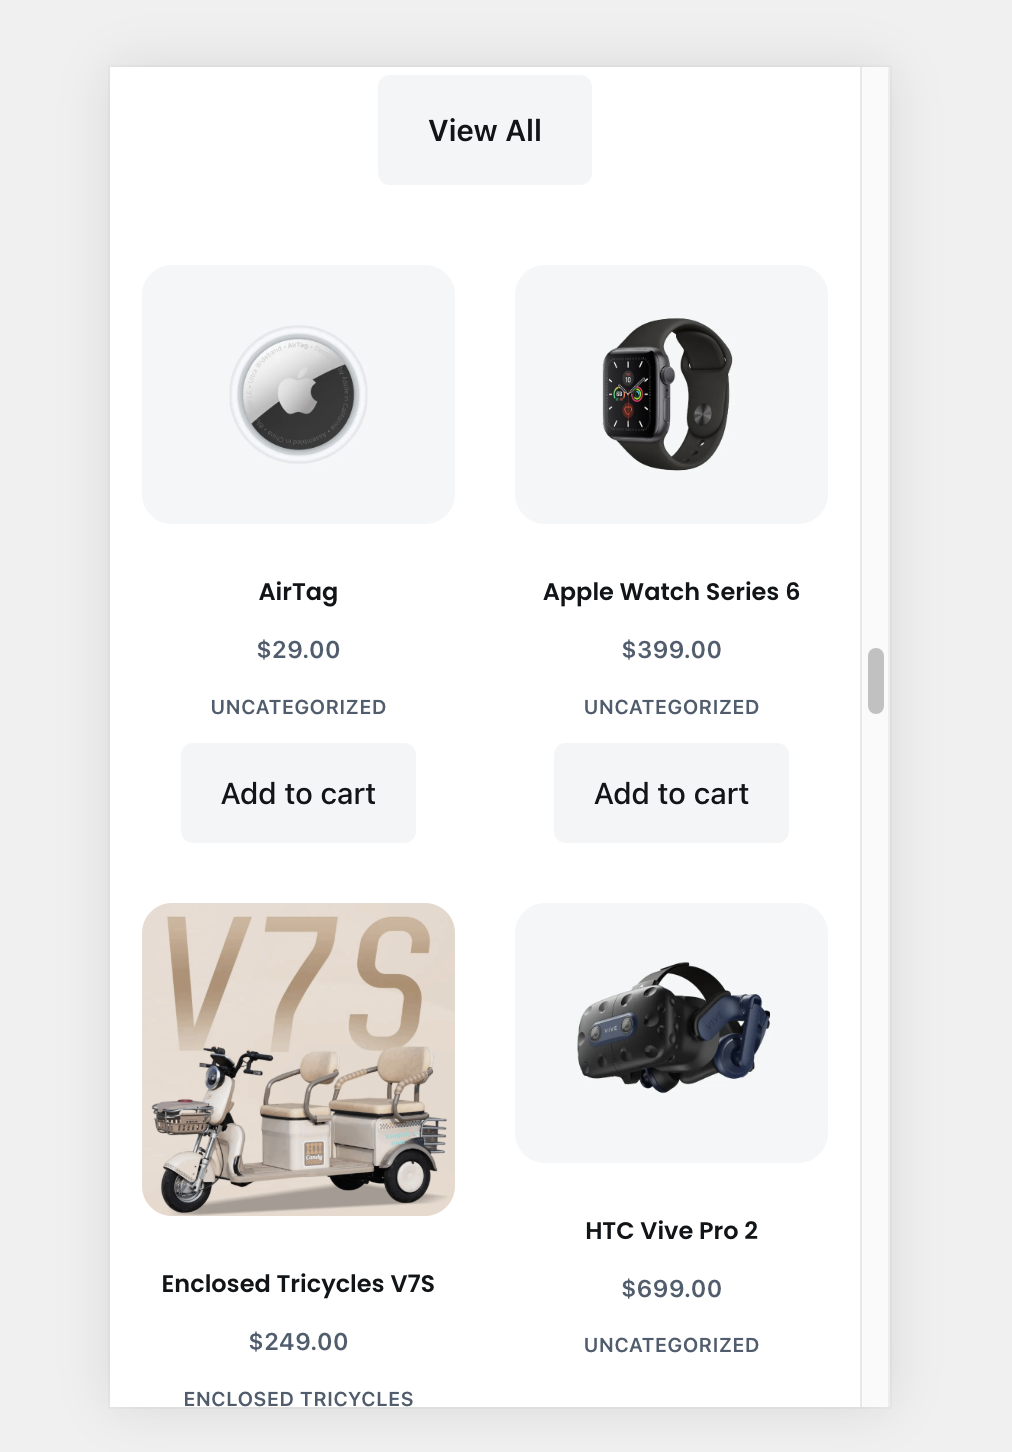Open the Enclosed Tricycles category link
1012x1452 pixels.
298,1398
